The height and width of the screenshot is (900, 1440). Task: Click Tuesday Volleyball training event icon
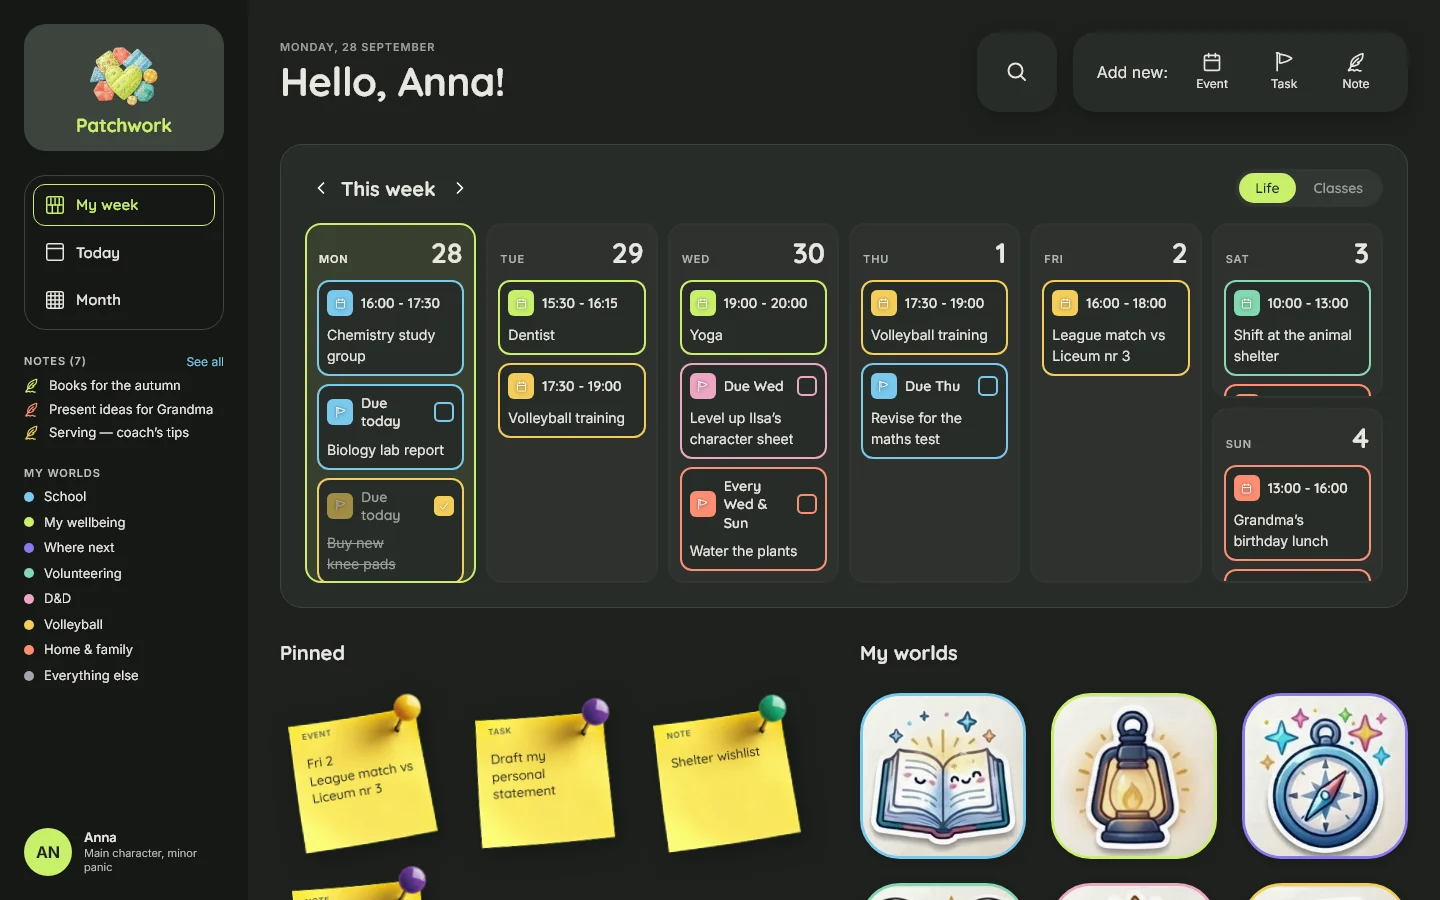pyautogui.click(x=521, y=386)
